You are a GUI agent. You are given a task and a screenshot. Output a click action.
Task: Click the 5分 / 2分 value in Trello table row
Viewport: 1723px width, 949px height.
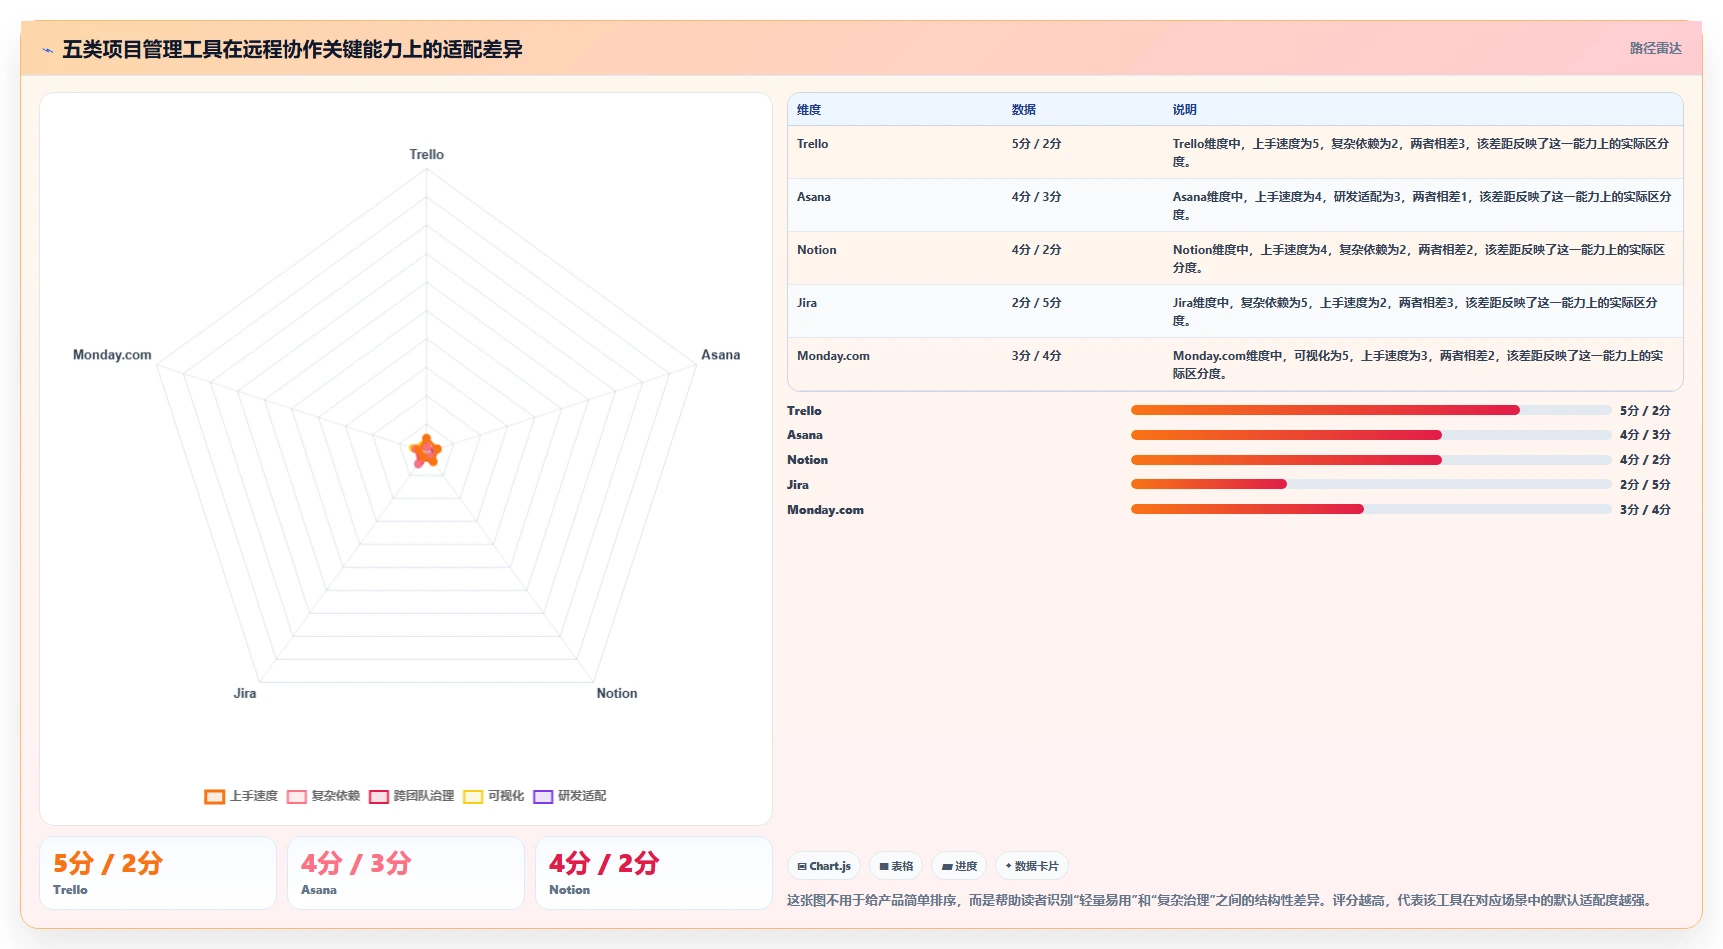(1036, 144)
